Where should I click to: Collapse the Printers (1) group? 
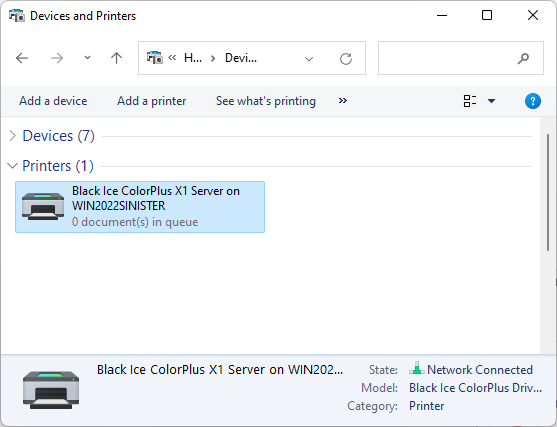(12, 166)
